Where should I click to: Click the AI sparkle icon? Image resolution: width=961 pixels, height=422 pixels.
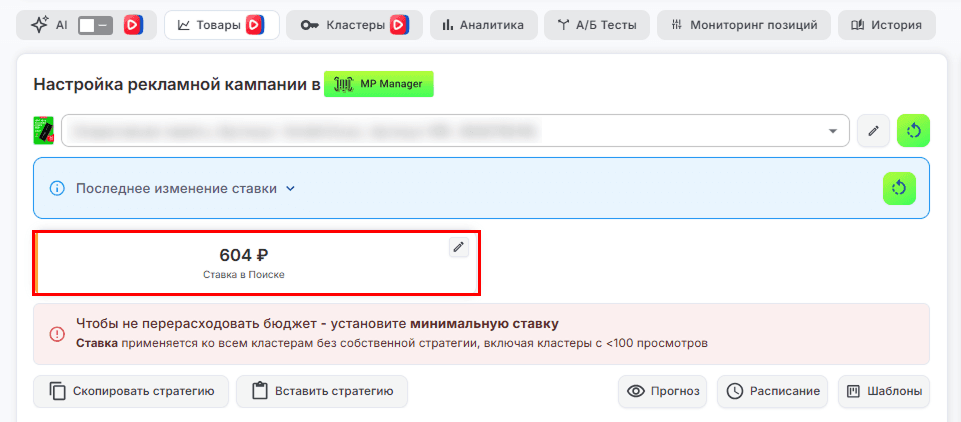tap(39, 25)
